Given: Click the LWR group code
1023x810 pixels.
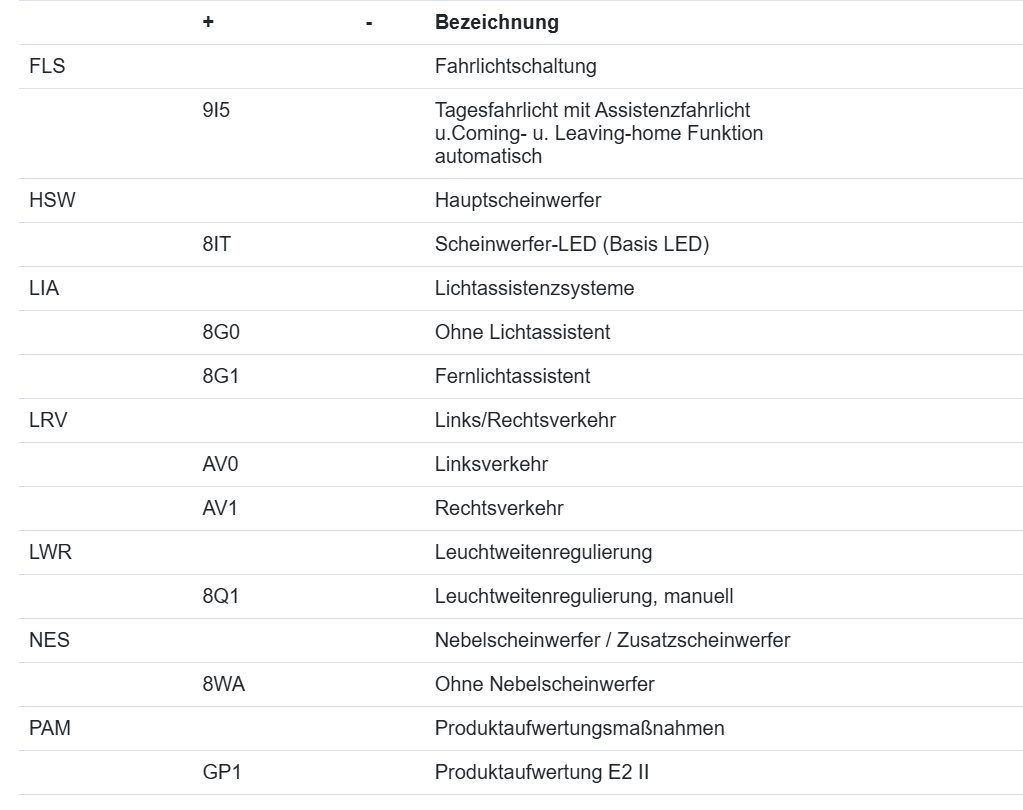Looking at the screenshot, I should click(51, 552).
